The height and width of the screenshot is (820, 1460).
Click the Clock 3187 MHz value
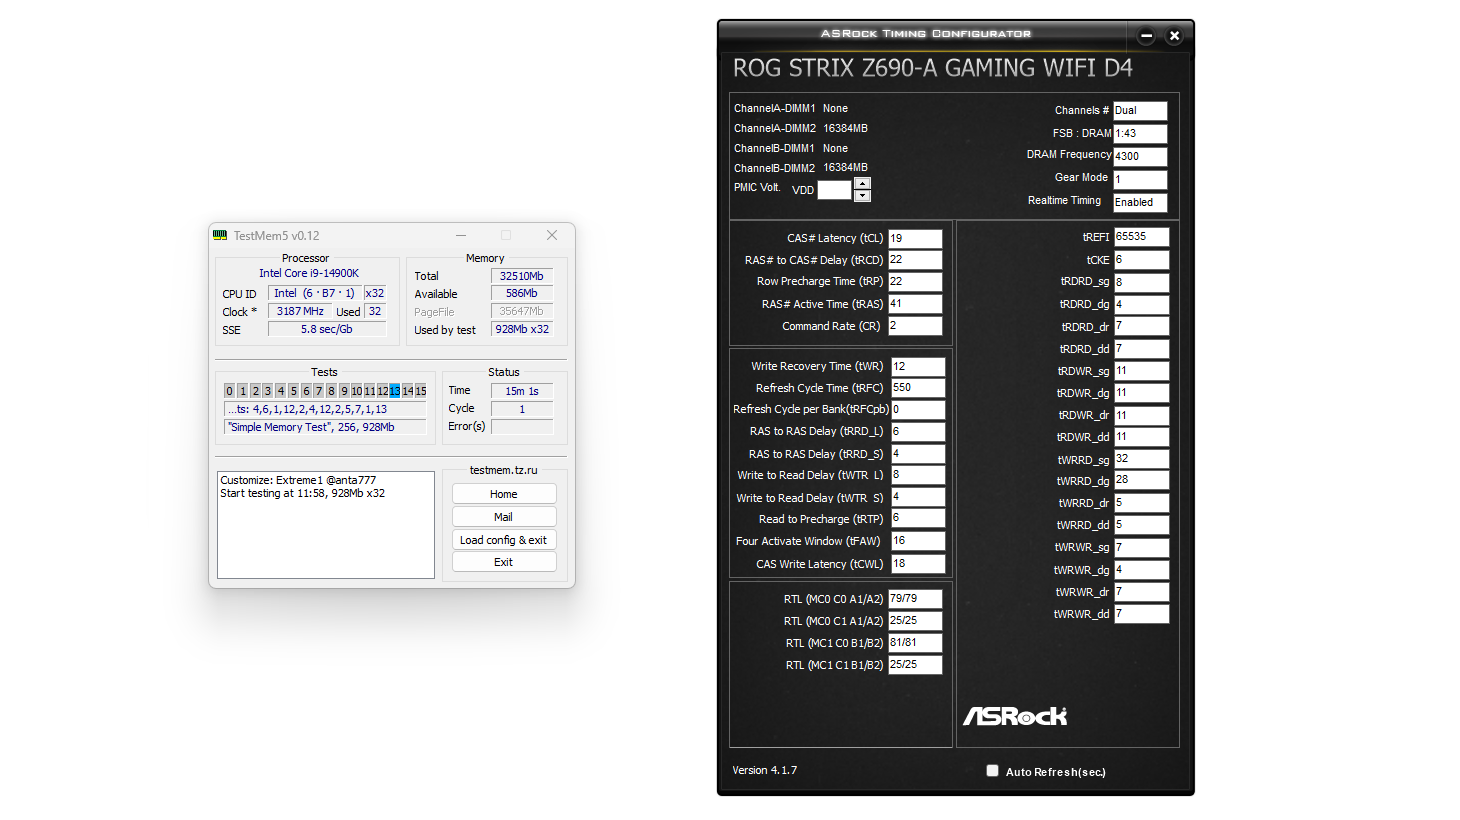300,312
